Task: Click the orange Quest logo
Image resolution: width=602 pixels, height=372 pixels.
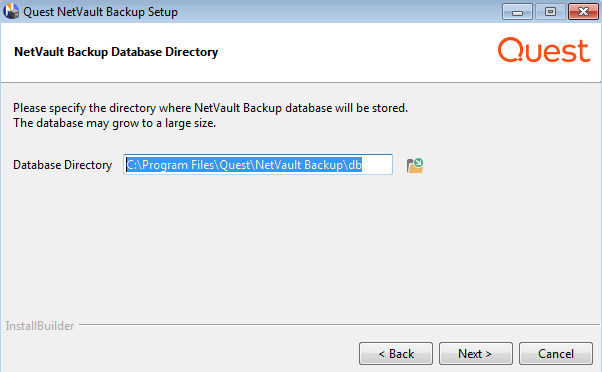Action: (544, 50)
